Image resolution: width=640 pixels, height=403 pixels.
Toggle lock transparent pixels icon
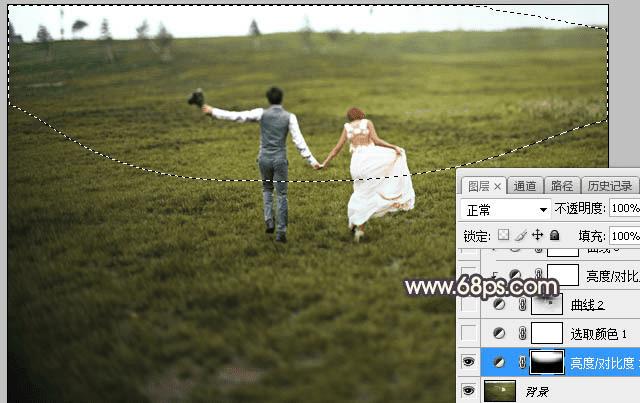[x=504, y=235]
